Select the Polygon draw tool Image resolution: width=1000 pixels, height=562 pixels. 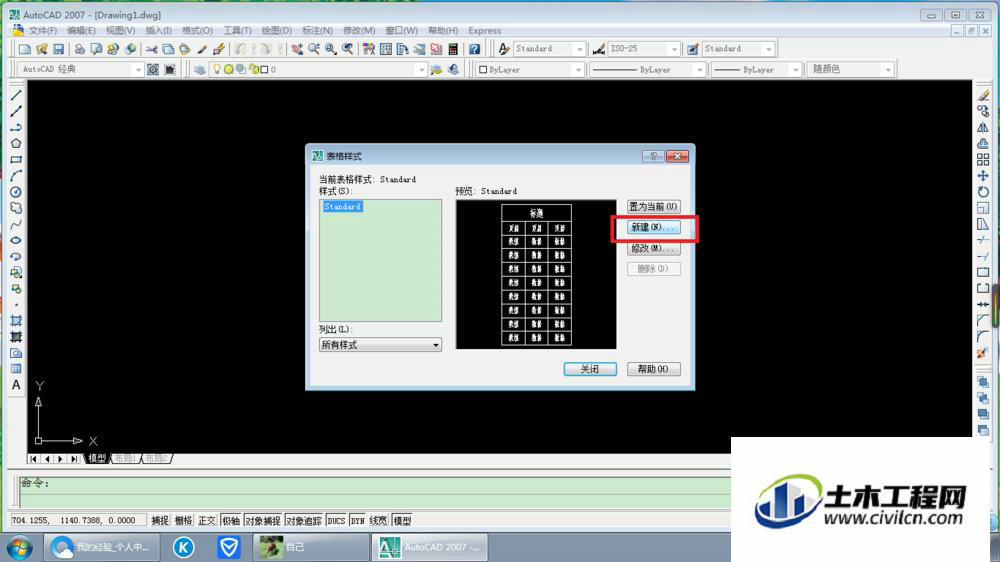tap(16, 144)
